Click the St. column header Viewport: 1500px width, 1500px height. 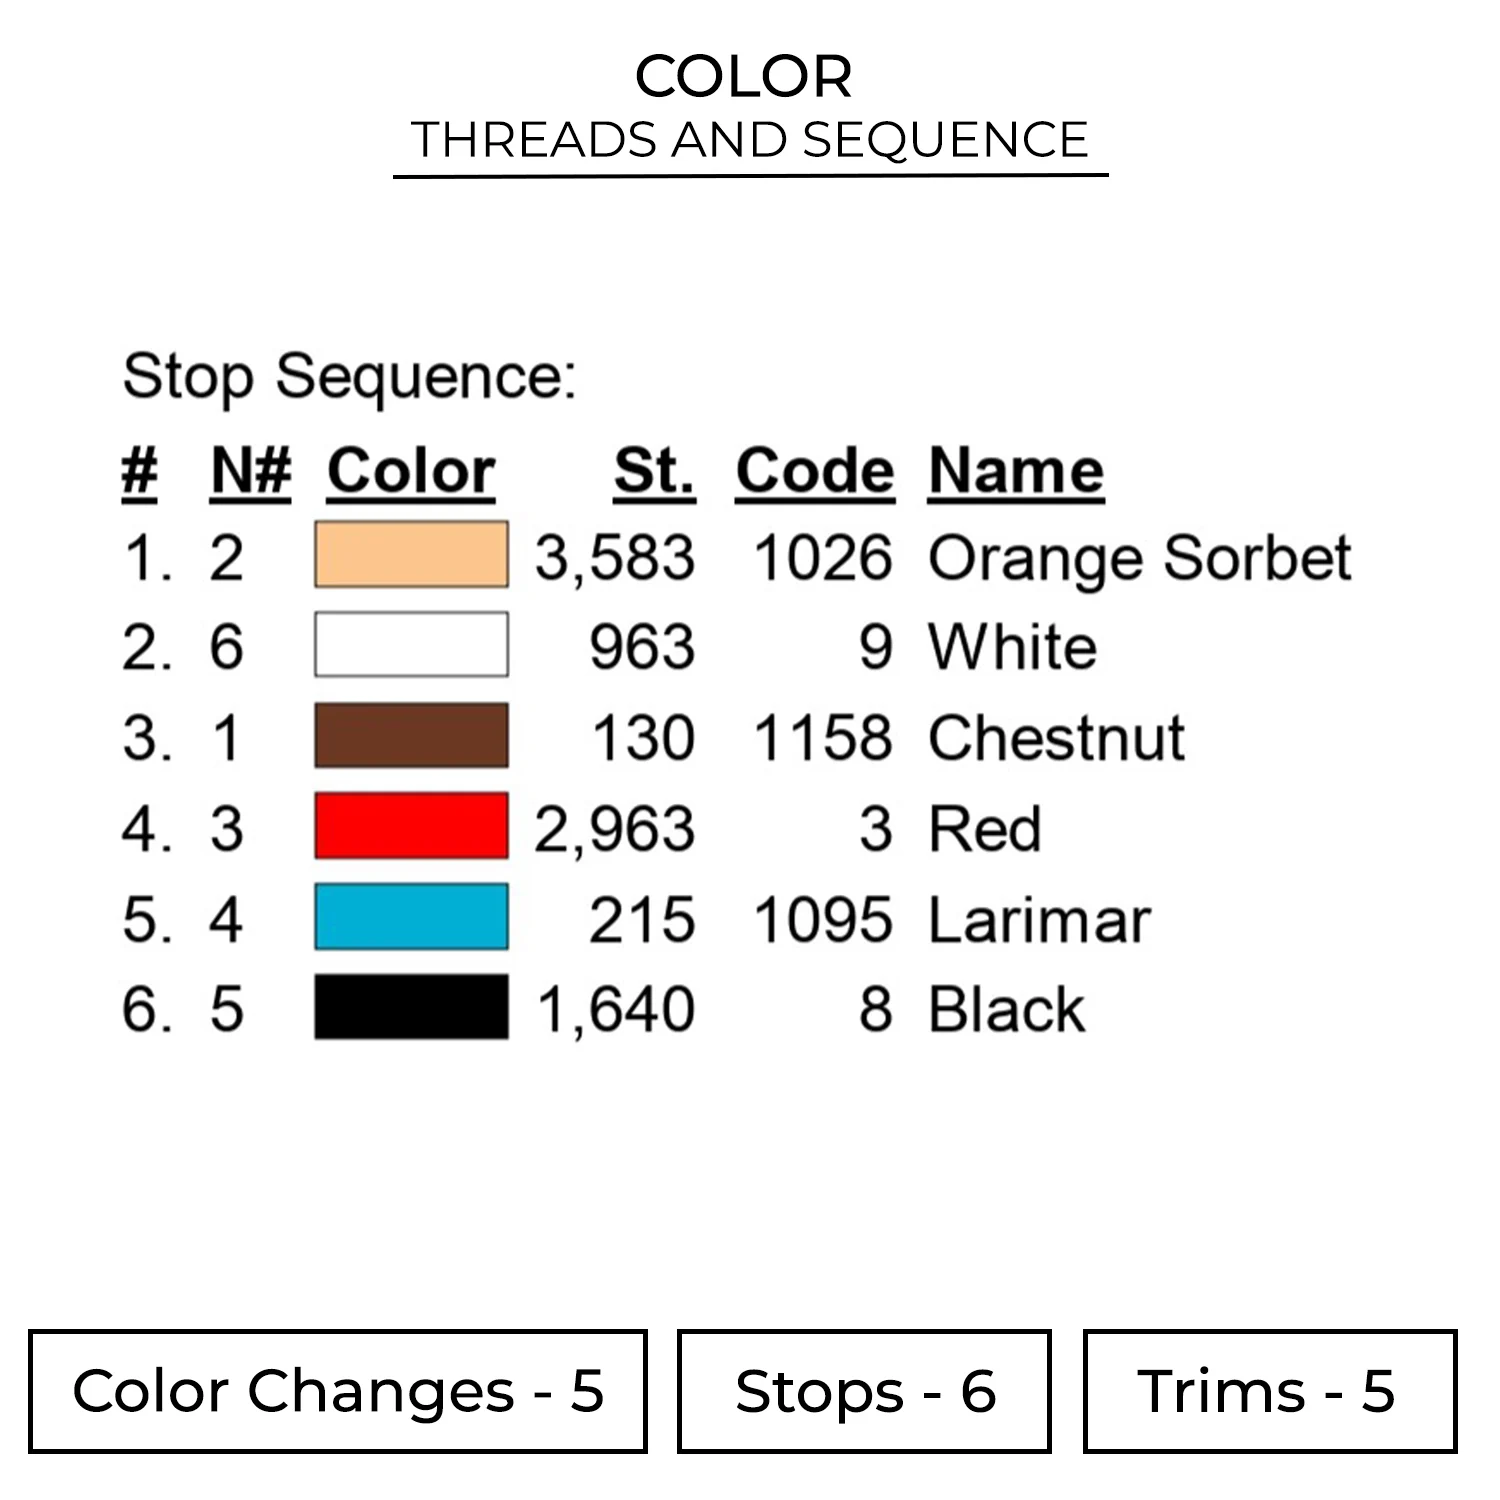coord(654,470)
